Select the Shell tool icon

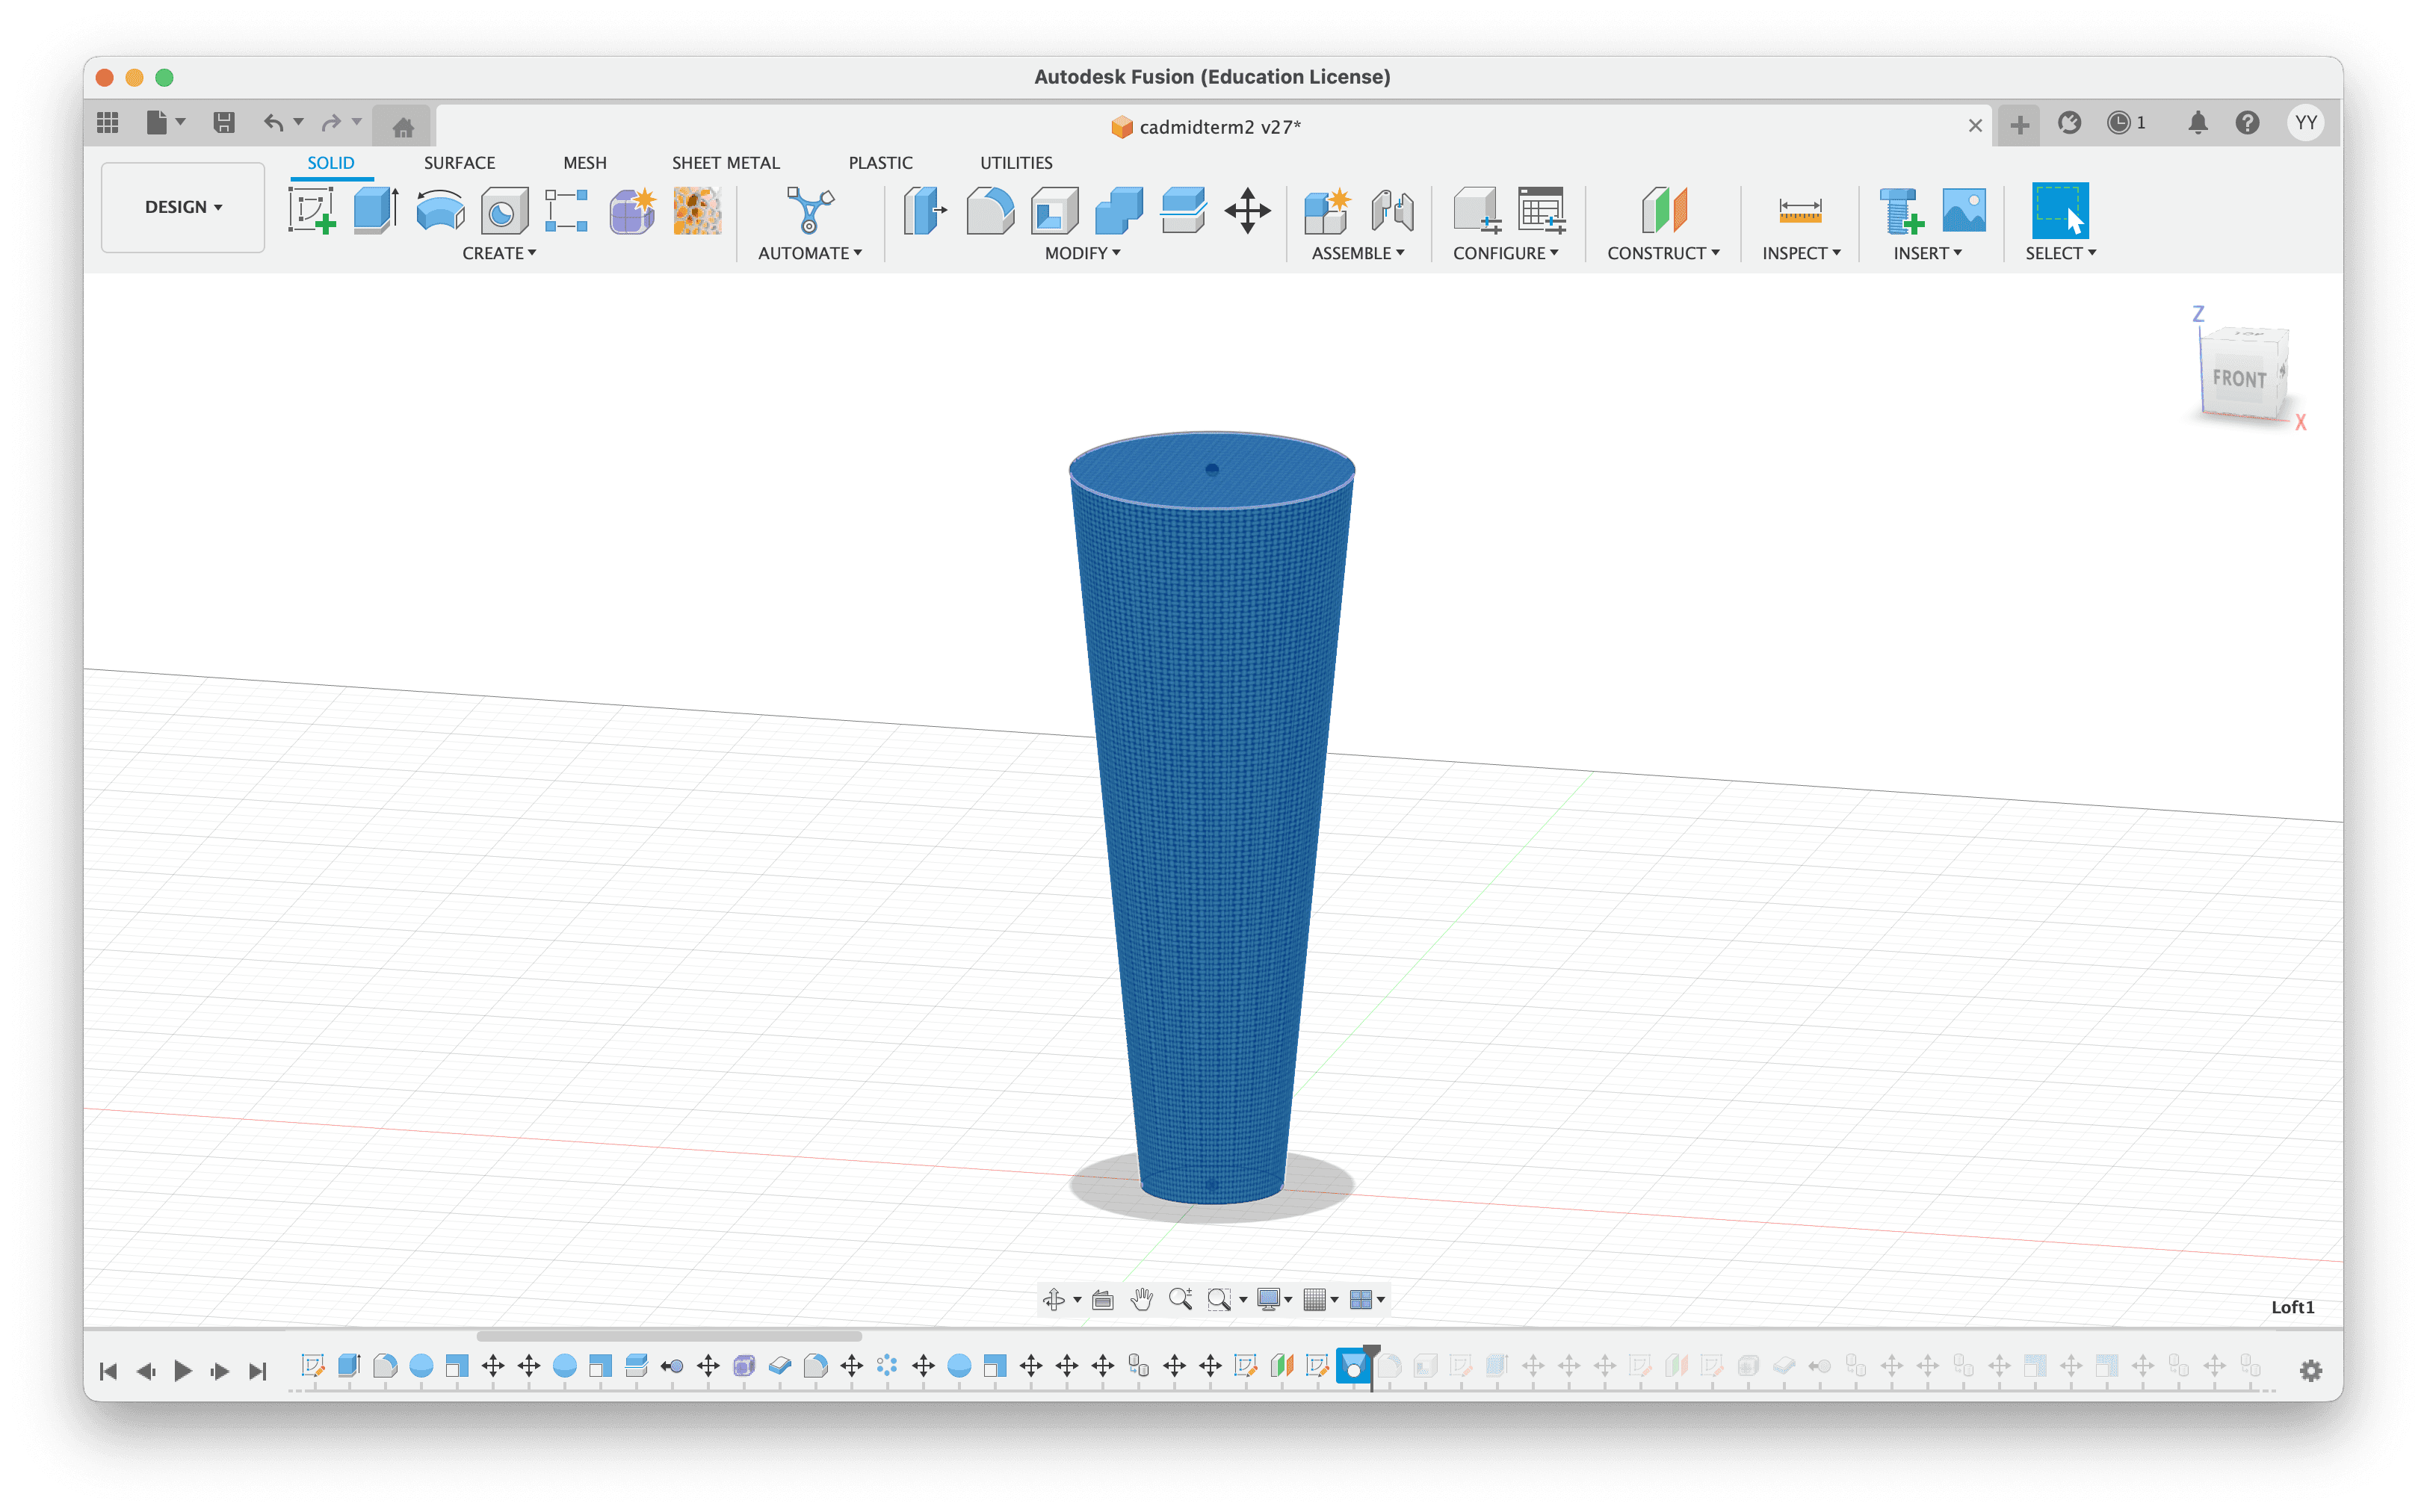(1054, 210)
